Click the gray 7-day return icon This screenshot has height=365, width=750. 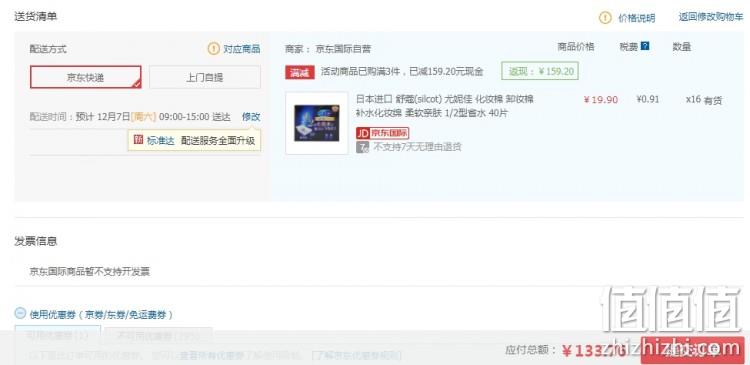[x=362, y=147]
